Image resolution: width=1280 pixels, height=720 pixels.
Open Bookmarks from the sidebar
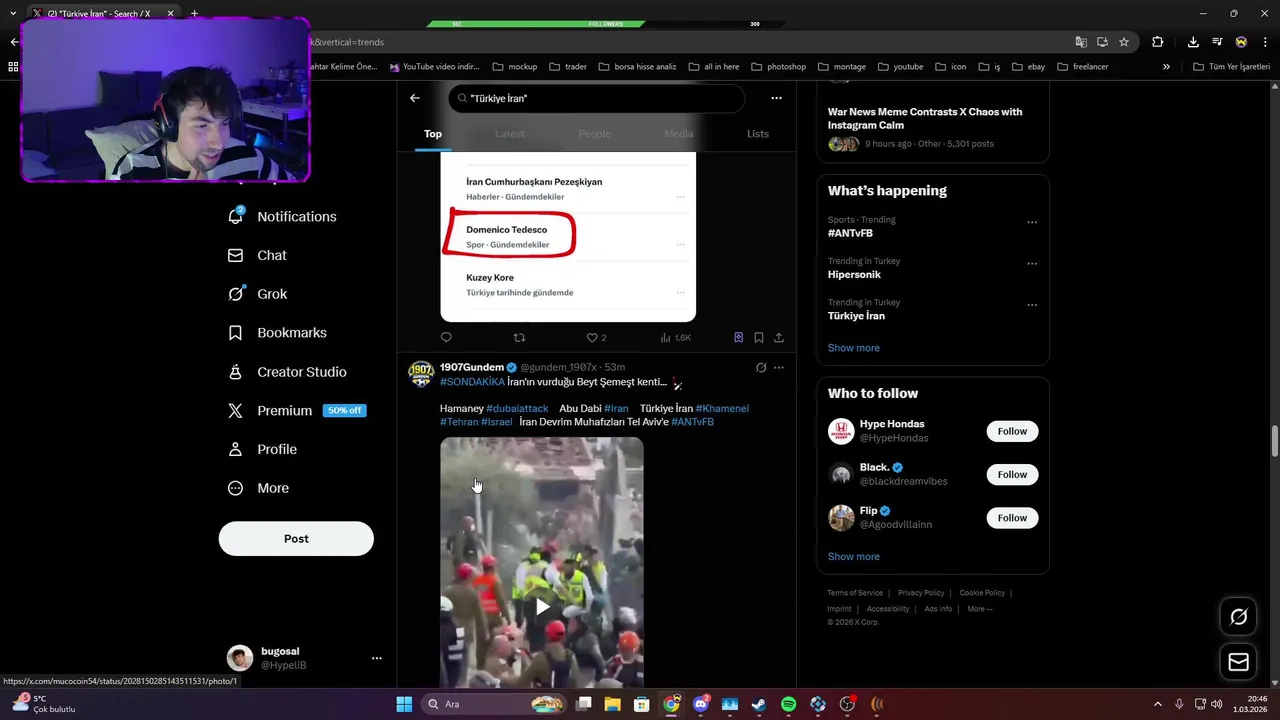pos(278,333)
